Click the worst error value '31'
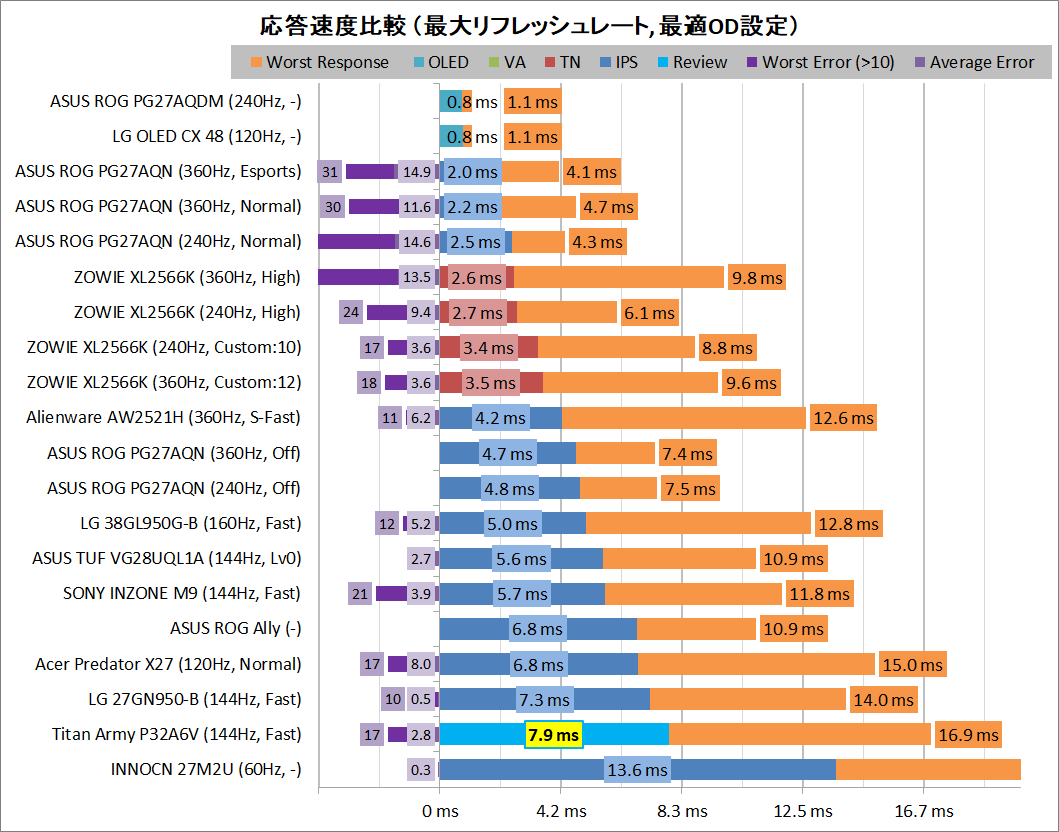 click(330, 172)
